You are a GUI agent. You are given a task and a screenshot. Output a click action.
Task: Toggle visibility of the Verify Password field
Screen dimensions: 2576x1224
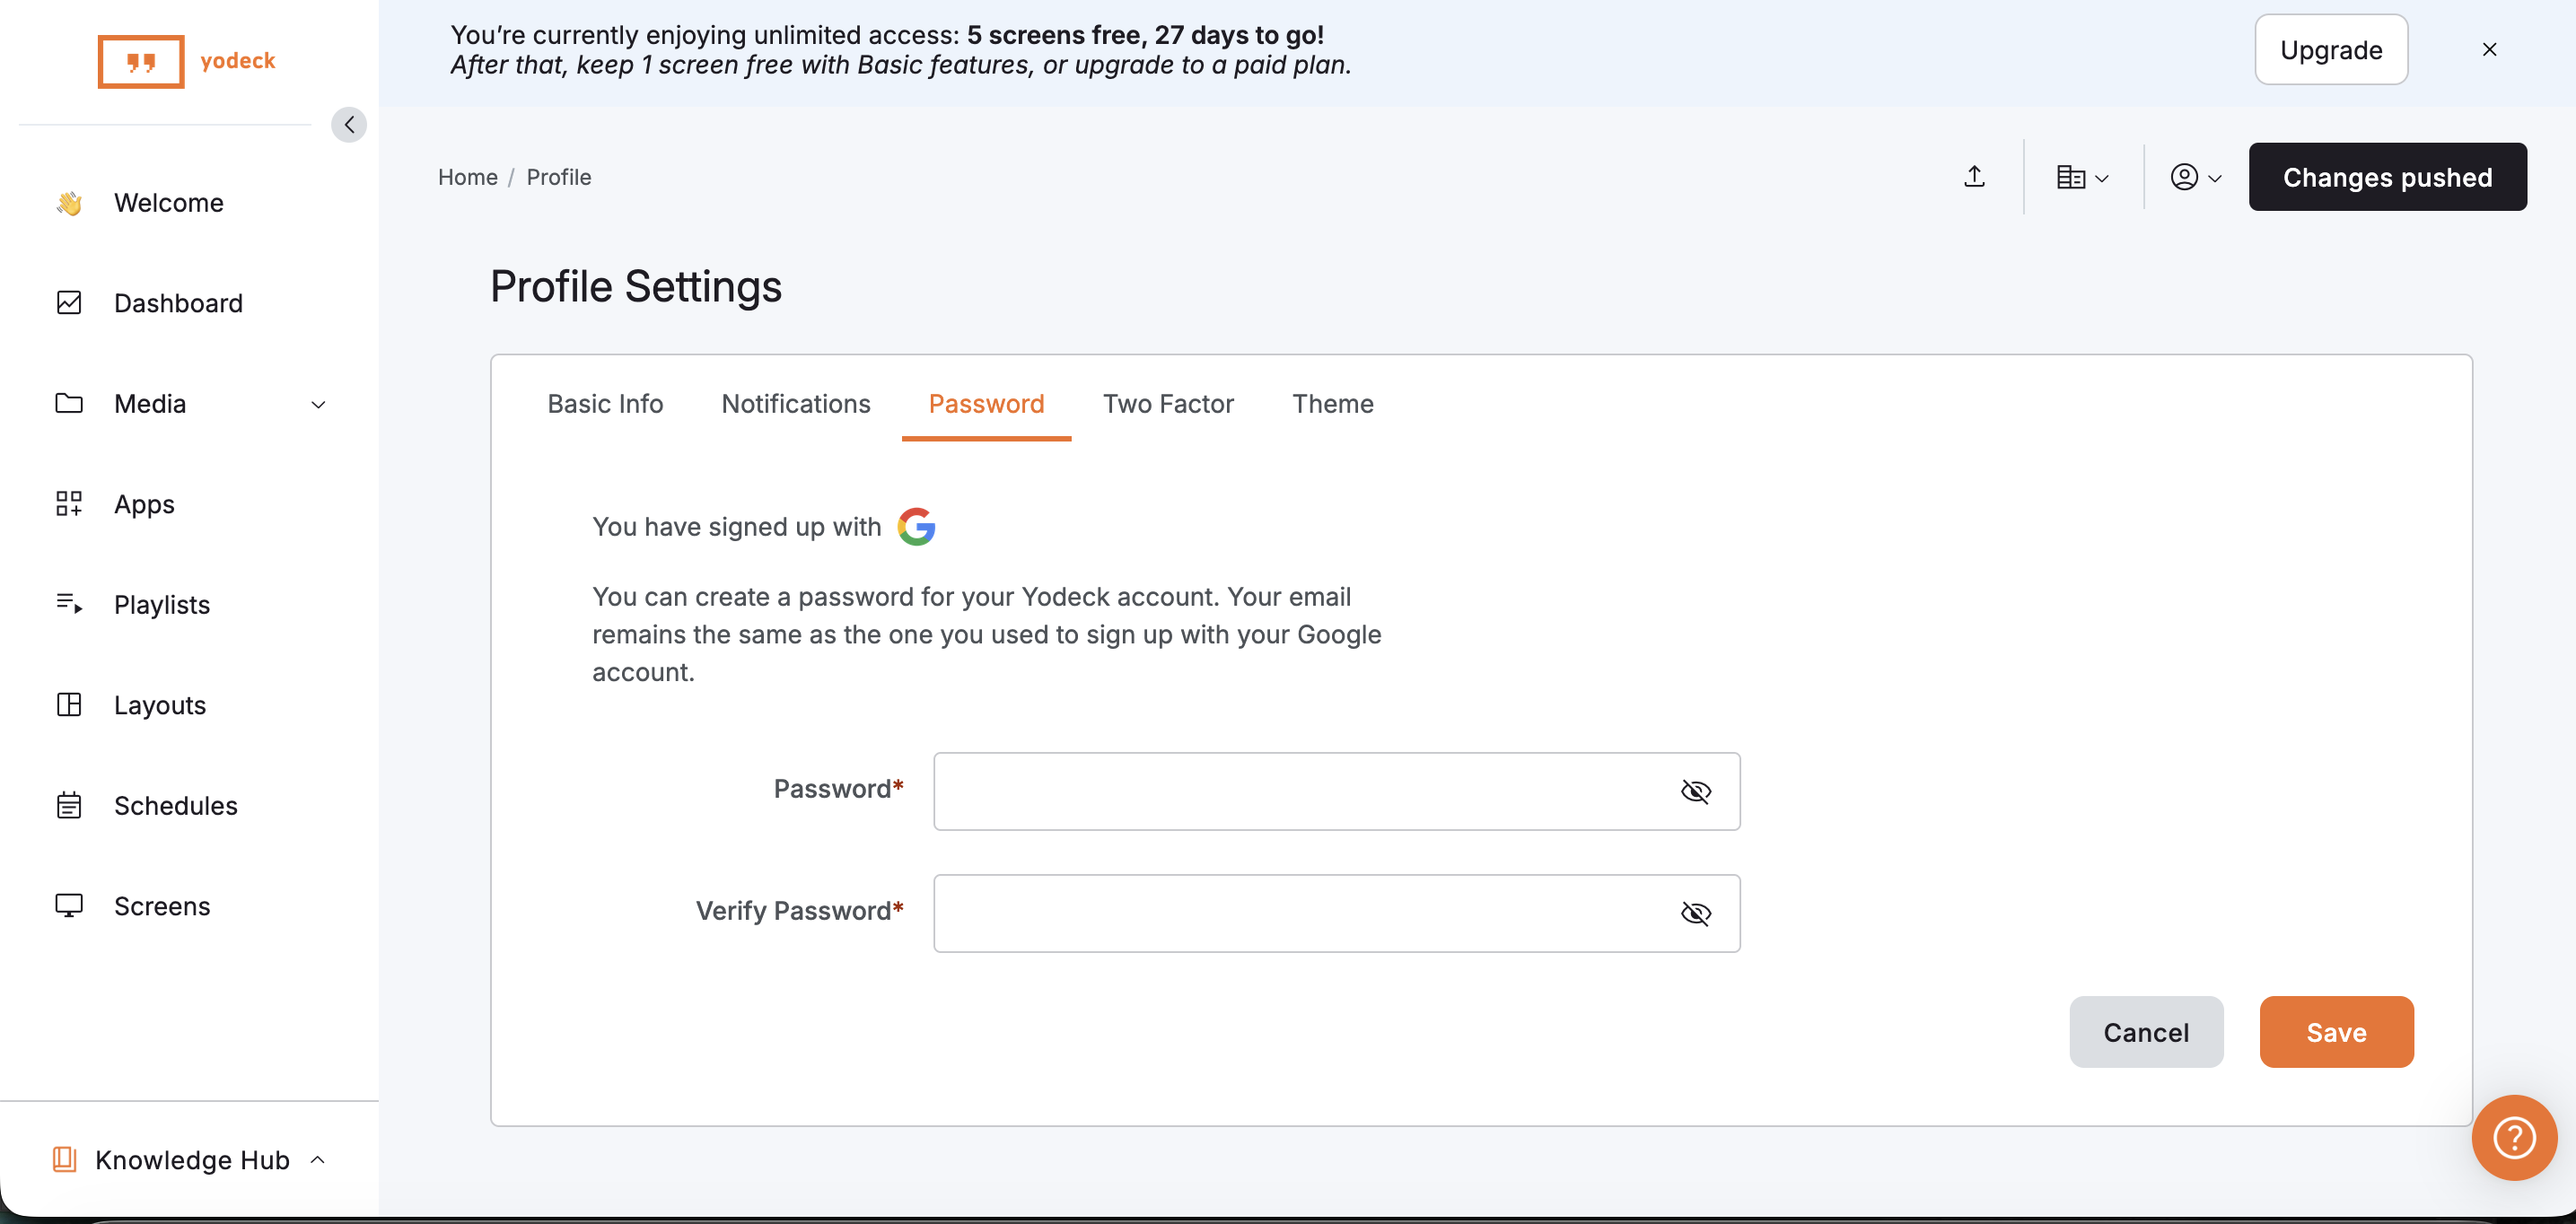pos(1695,913)
